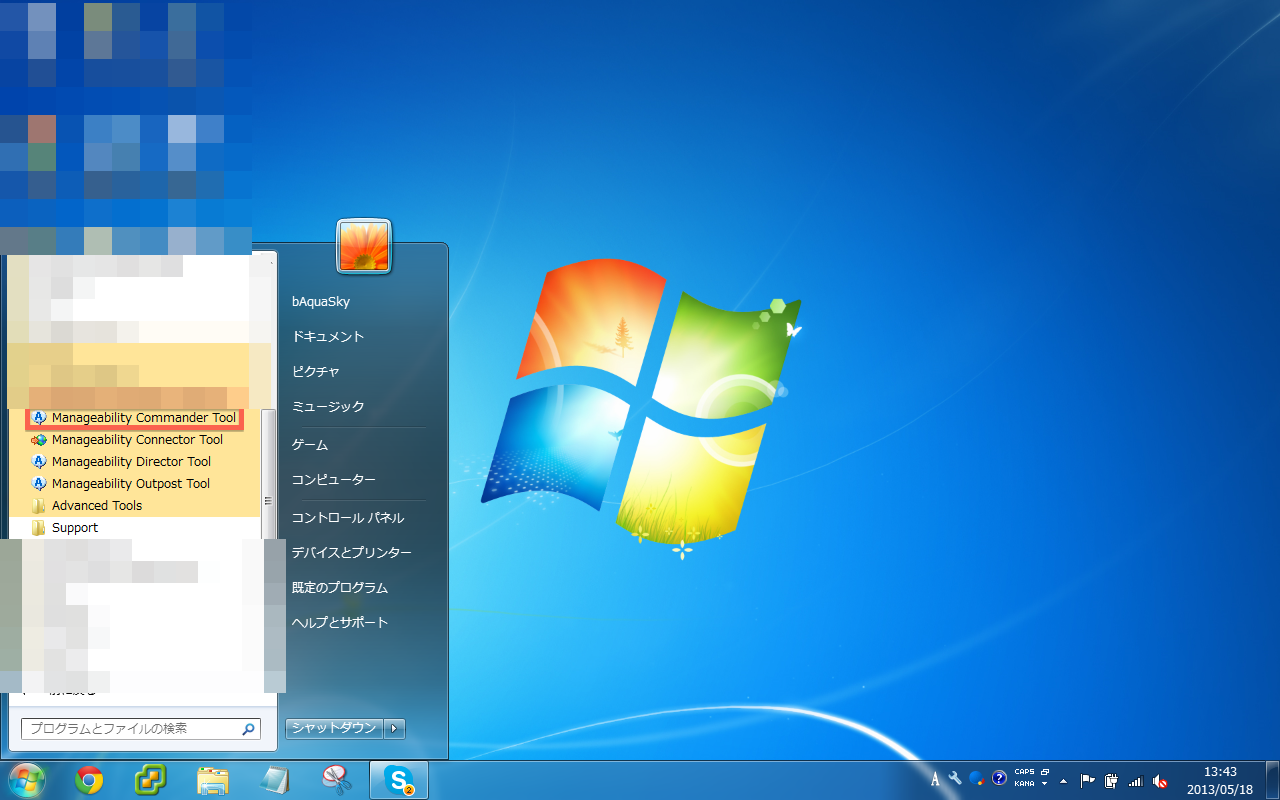Screen dimensions: 1280x800
Task: Click the Manageability Director Tool icon
Action: [x=39, y=462]
